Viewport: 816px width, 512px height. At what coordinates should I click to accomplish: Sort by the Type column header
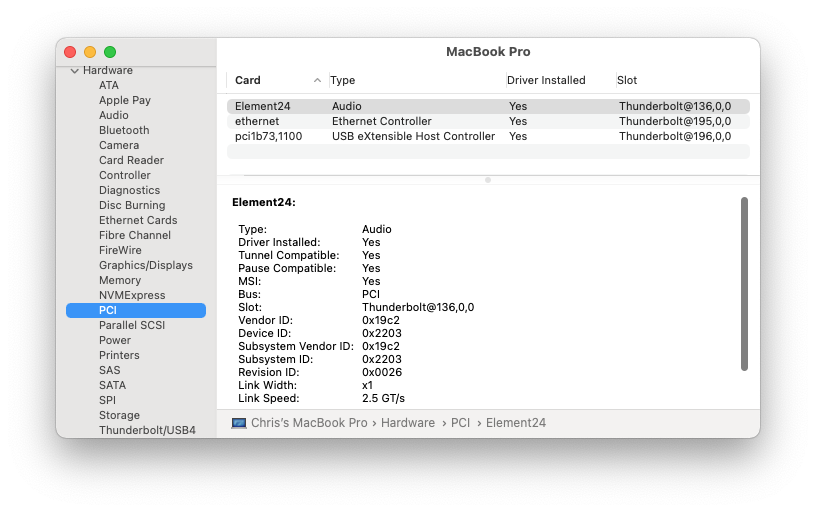coord(342,80)
